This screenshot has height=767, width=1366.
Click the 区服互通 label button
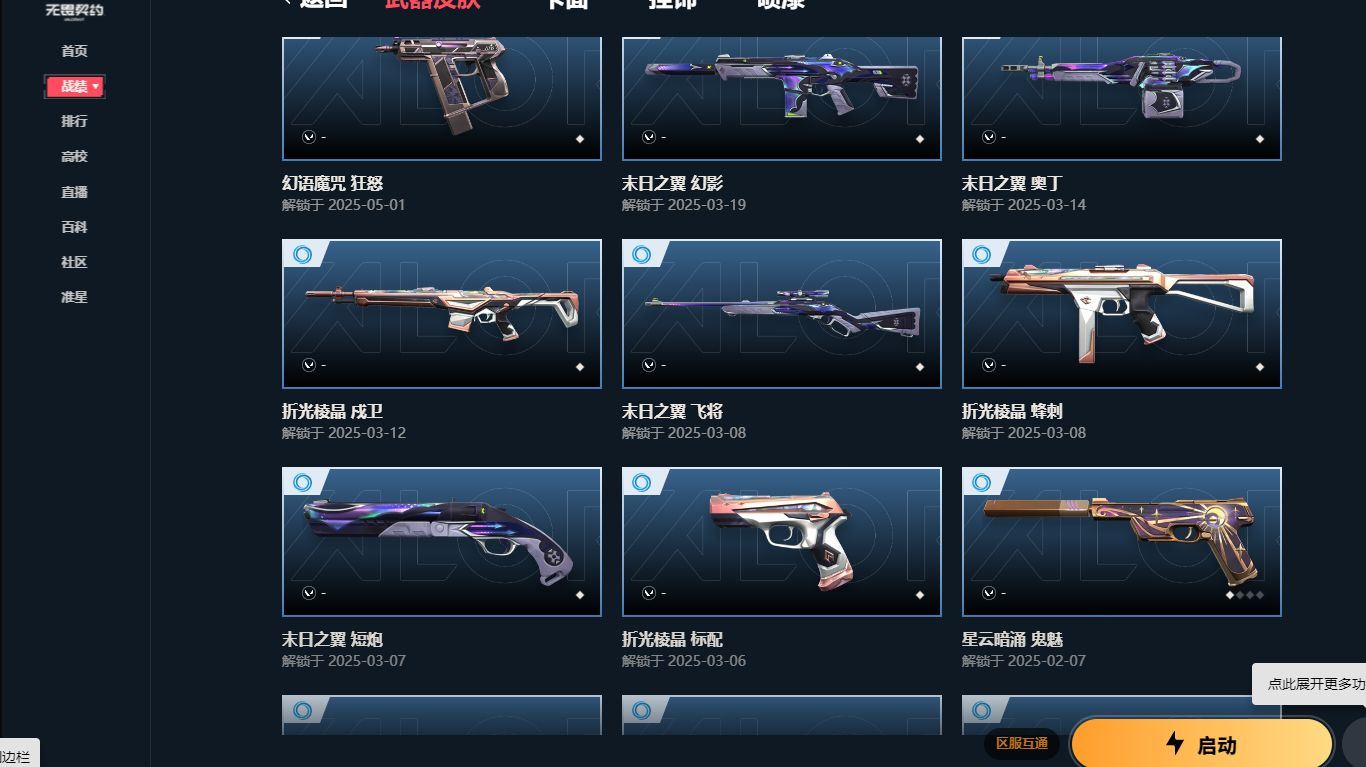(x=1022, y=743)
